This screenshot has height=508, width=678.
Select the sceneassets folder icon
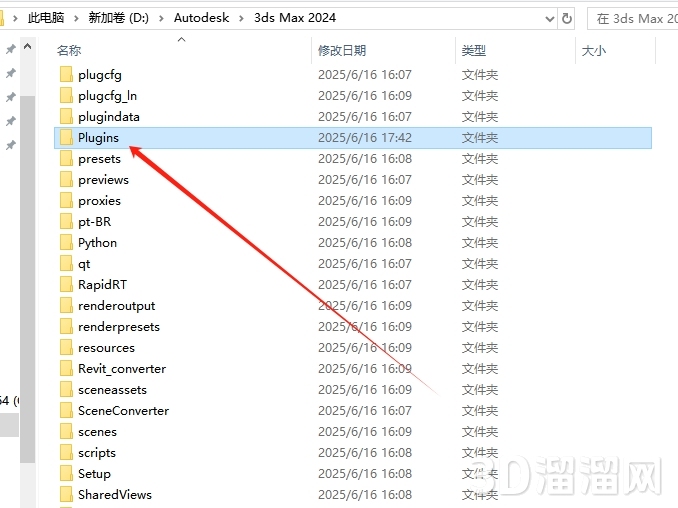coord(66,390)
